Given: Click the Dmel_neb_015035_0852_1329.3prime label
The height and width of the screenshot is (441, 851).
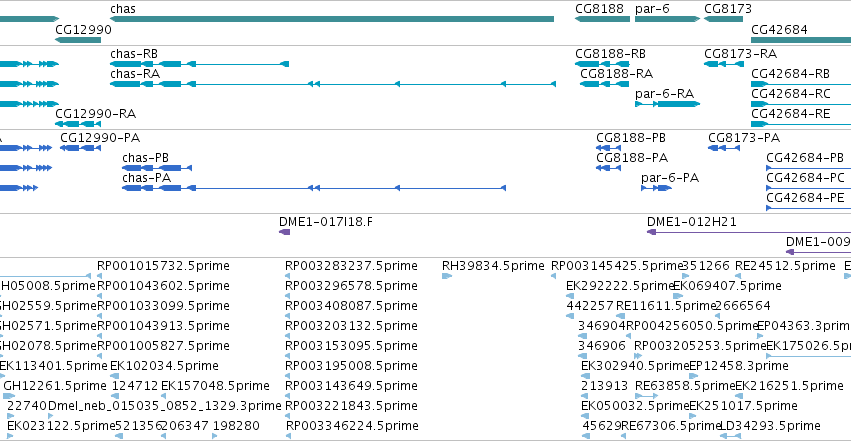Looking at the screenshot, I should point(165,406).
